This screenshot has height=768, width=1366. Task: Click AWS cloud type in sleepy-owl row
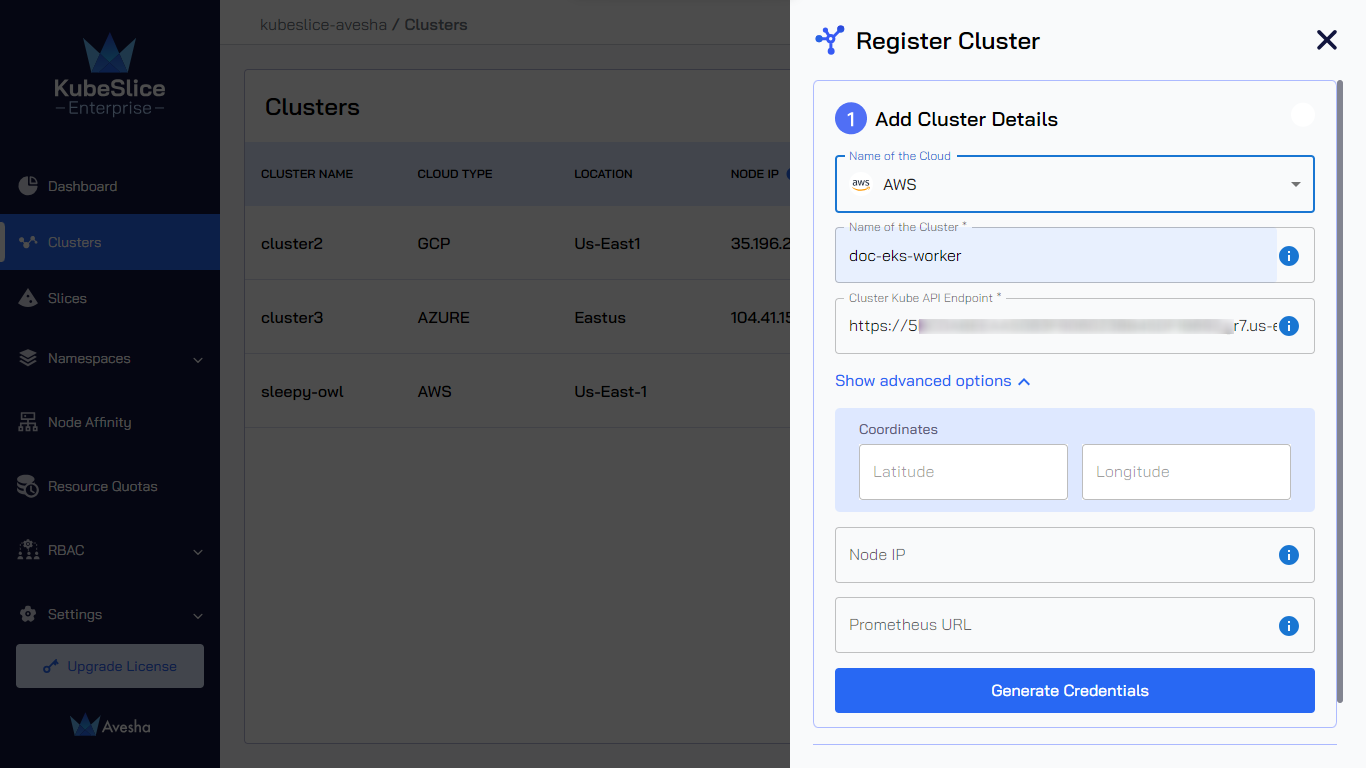click(x=434, y=391)
